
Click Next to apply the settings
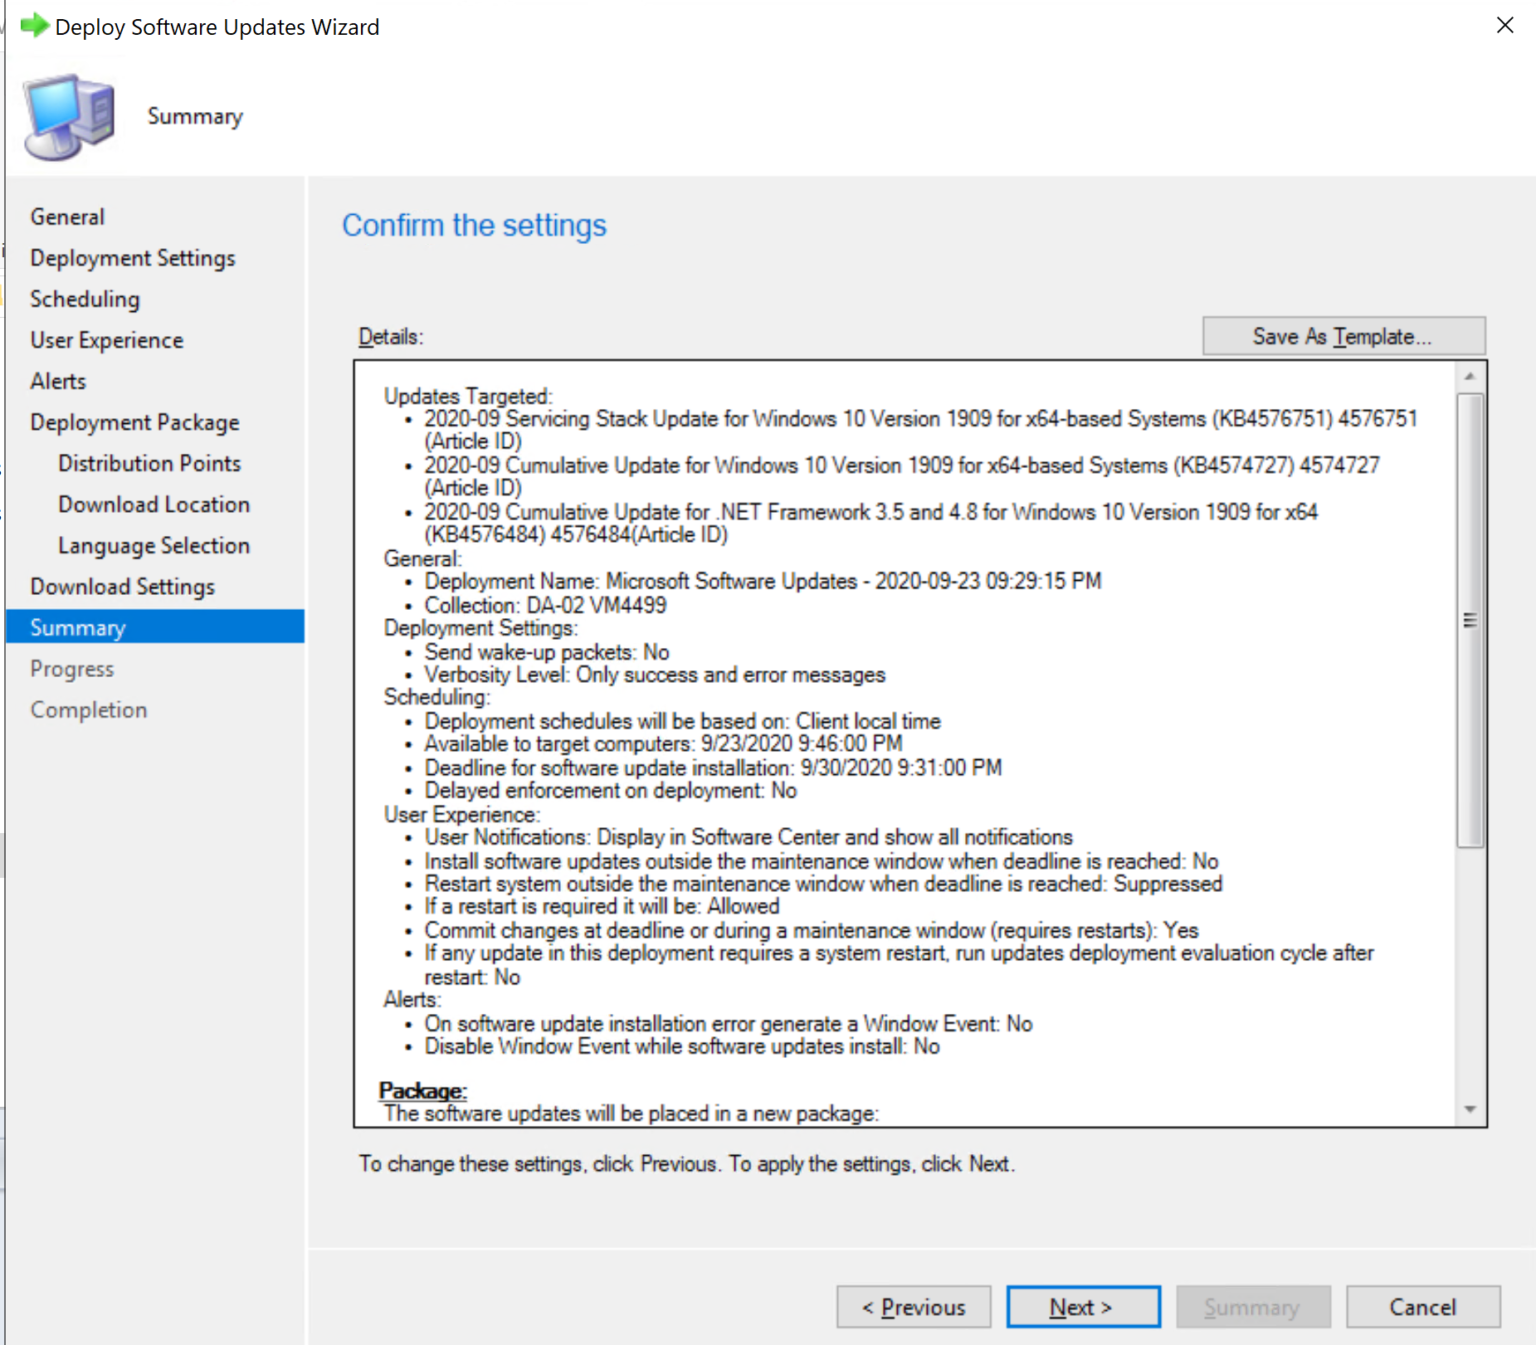pyautogui.click(x=1082, y=1307)
